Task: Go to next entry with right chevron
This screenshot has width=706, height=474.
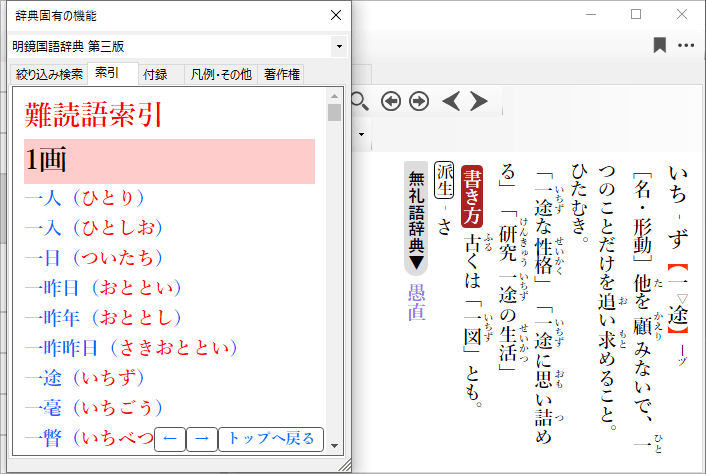Action: tap(479, 101)
